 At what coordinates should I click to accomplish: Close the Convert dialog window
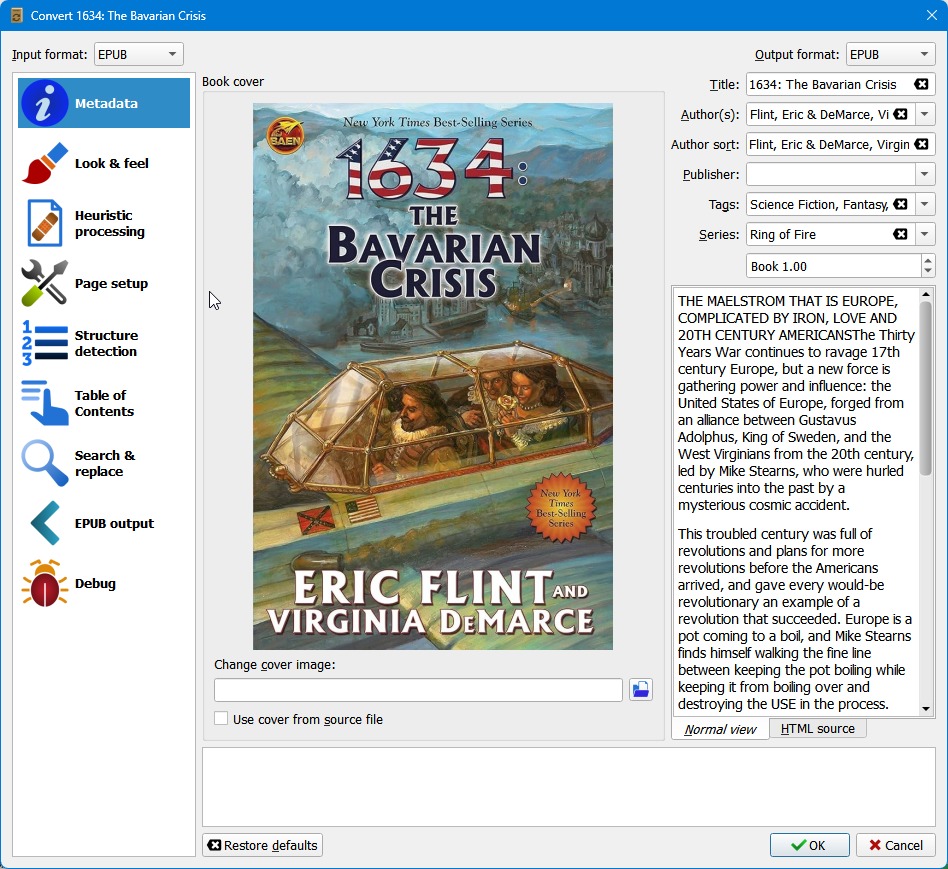(x=932, y=15)
